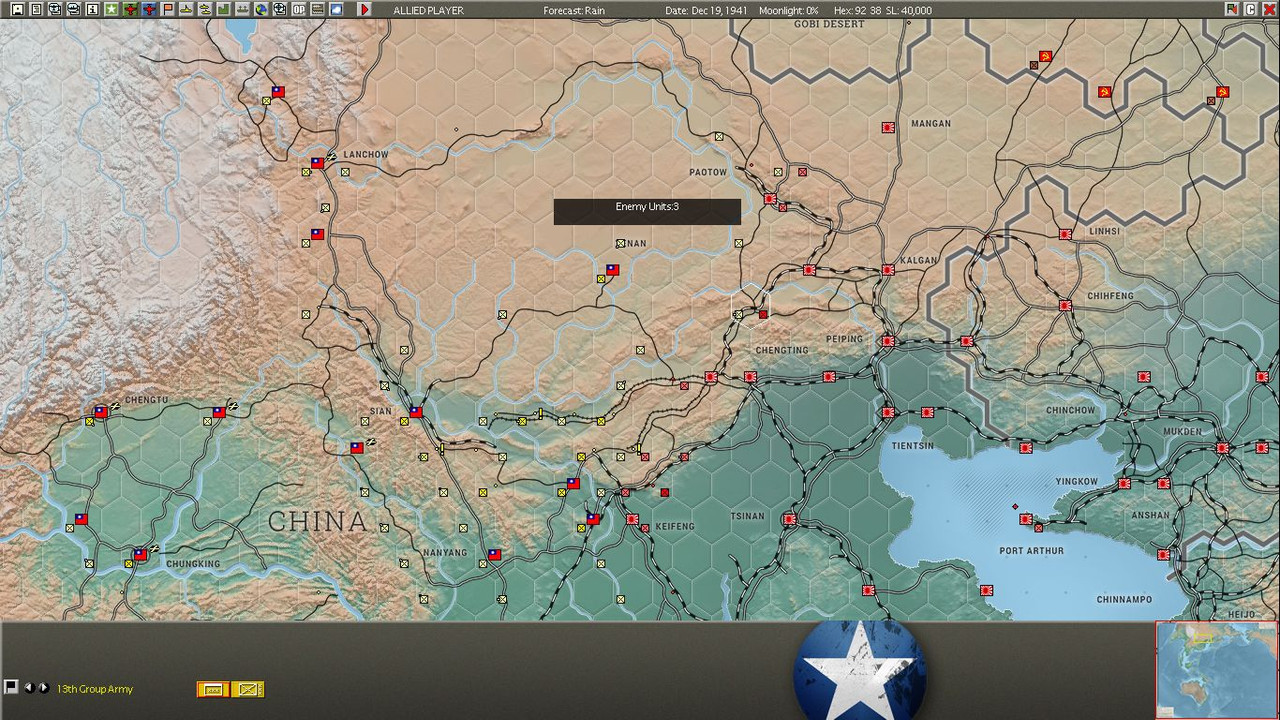Click the 'Moonlight: 0%' status text
This screenshot has width=1280, height=720.
(x=788, y=10)
